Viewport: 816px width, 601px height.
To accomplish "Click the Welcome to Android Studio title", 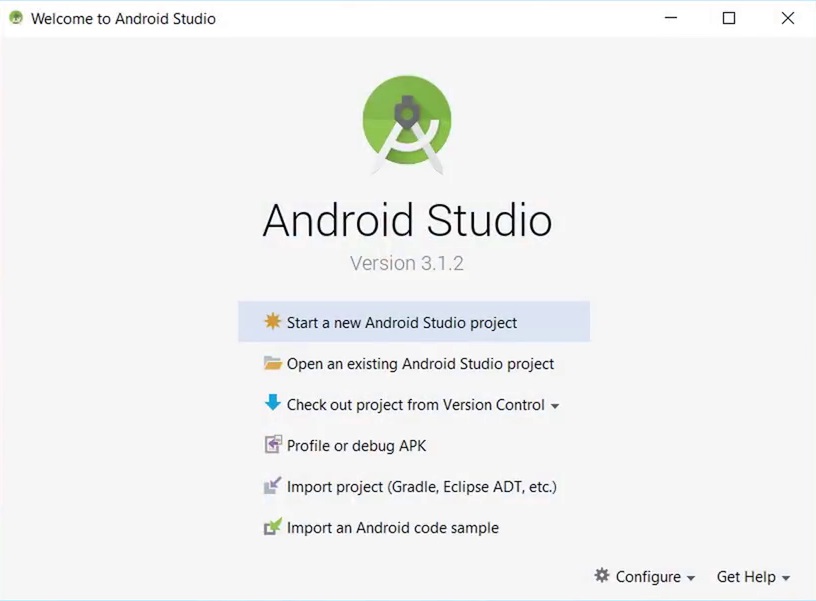I will click(x=123, y=19).
